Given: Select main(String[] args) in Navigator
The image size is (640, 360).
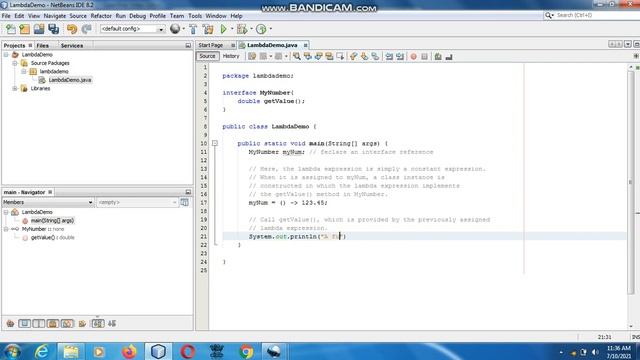Looking at the screenshot, I should 52,221.
